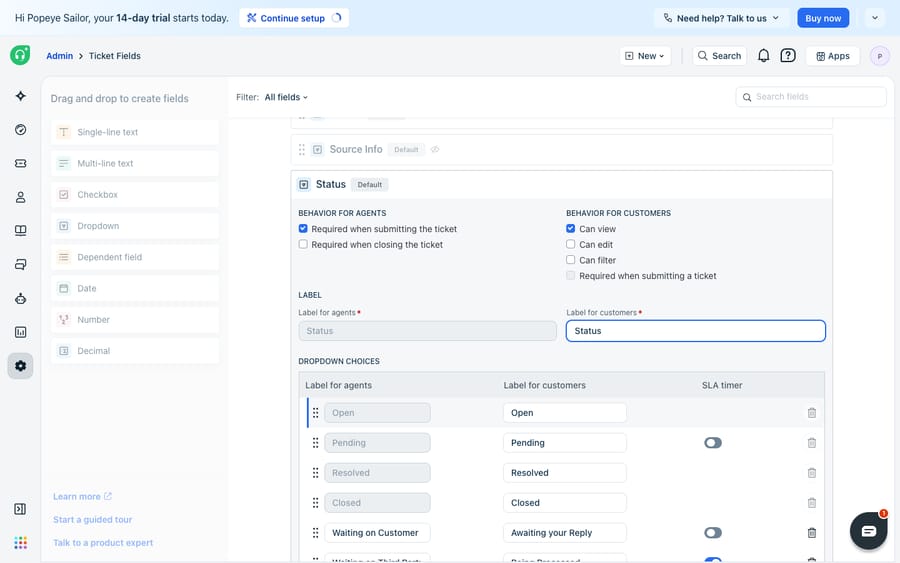Uncheck Can view for customers
This screenshot has height=563, width=900.
click(x=571, y=228)
